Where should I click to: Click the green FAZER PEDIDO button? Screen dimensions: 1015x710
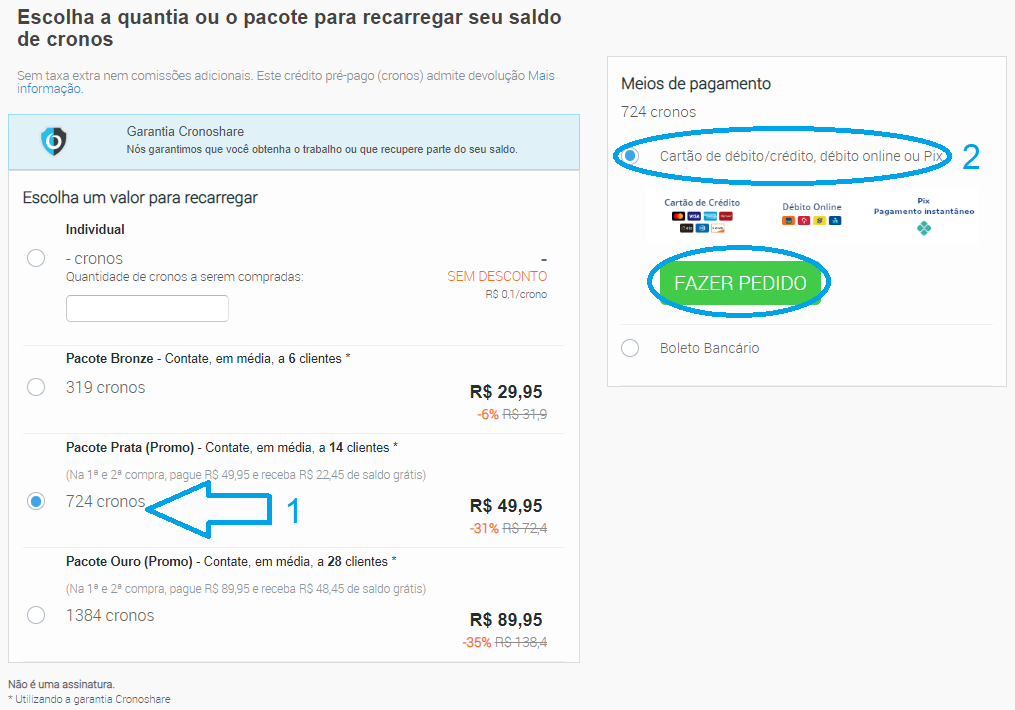740,283
